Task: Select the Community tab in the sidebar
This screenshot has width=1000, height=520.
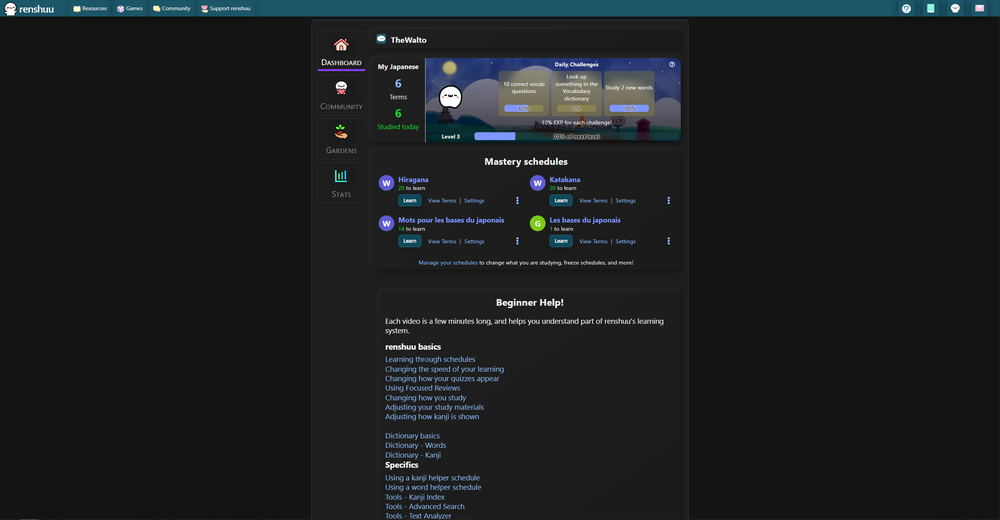Action: pyautogui.click(x=341, y=95)
